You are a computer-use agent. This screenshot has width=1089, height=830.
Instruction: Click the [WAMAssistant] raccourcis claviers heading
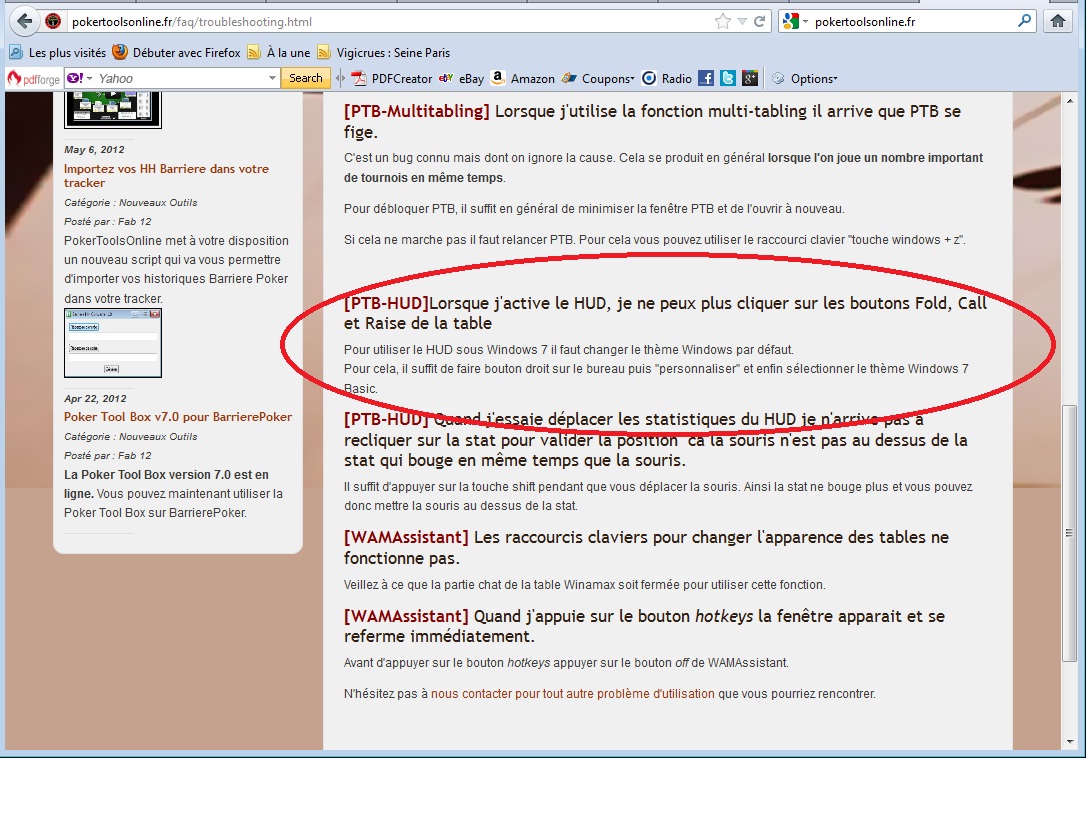[646, 547]
